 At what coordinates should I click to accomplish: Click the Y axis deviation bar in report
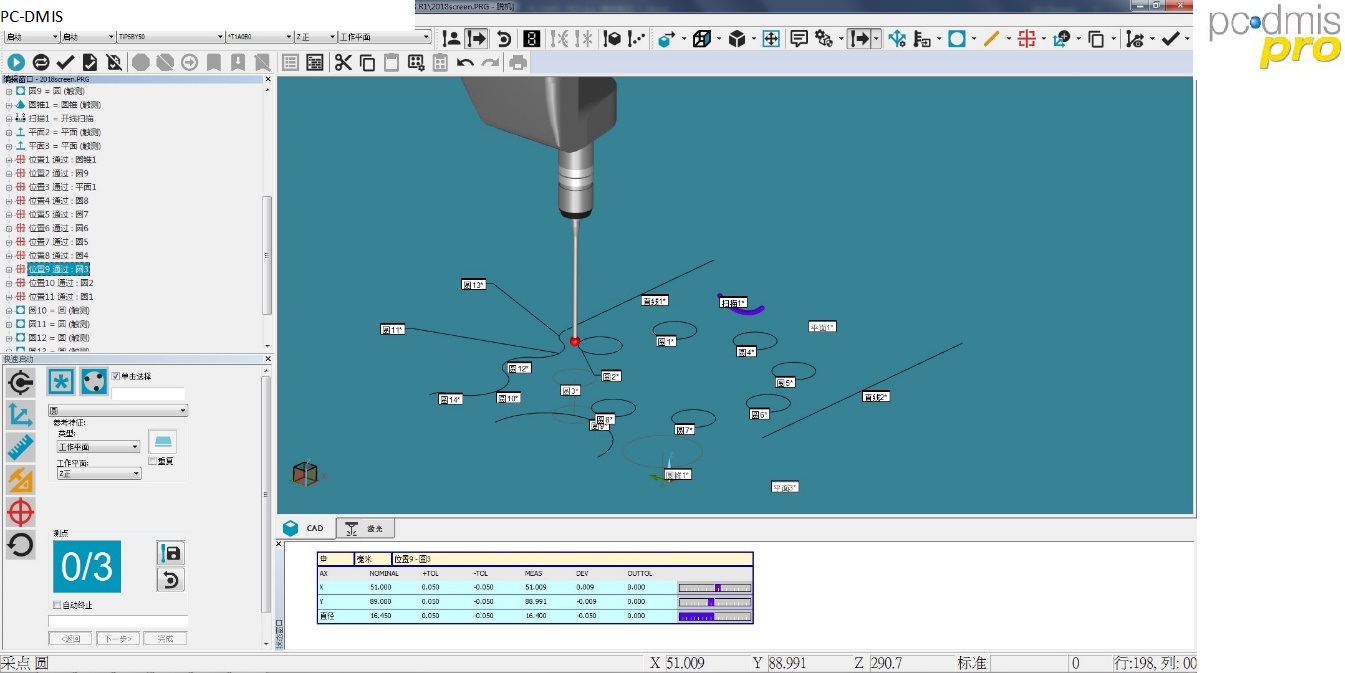tap(715, 602)
